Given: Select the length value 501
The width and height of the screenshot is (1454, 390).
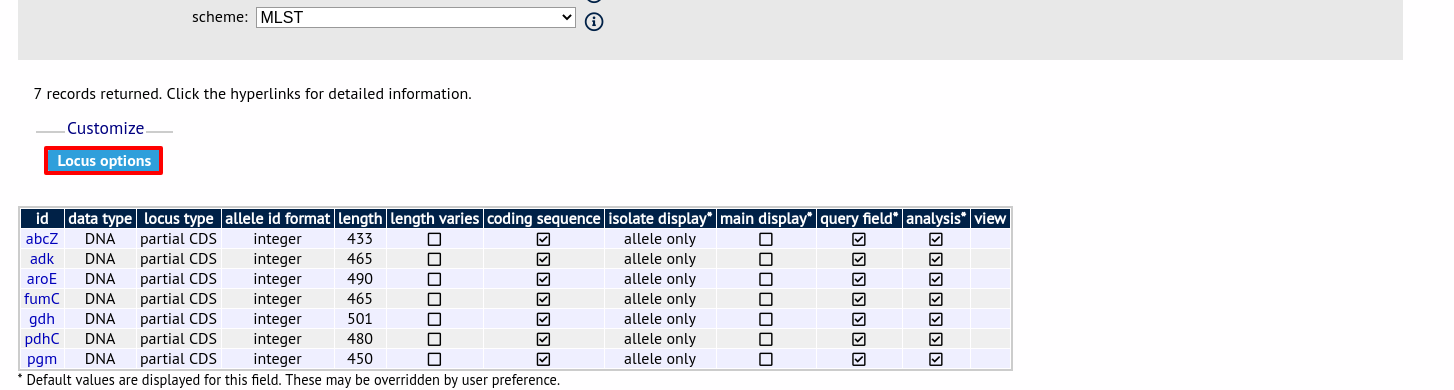Looking at the screenshot, I should (360, 319).
